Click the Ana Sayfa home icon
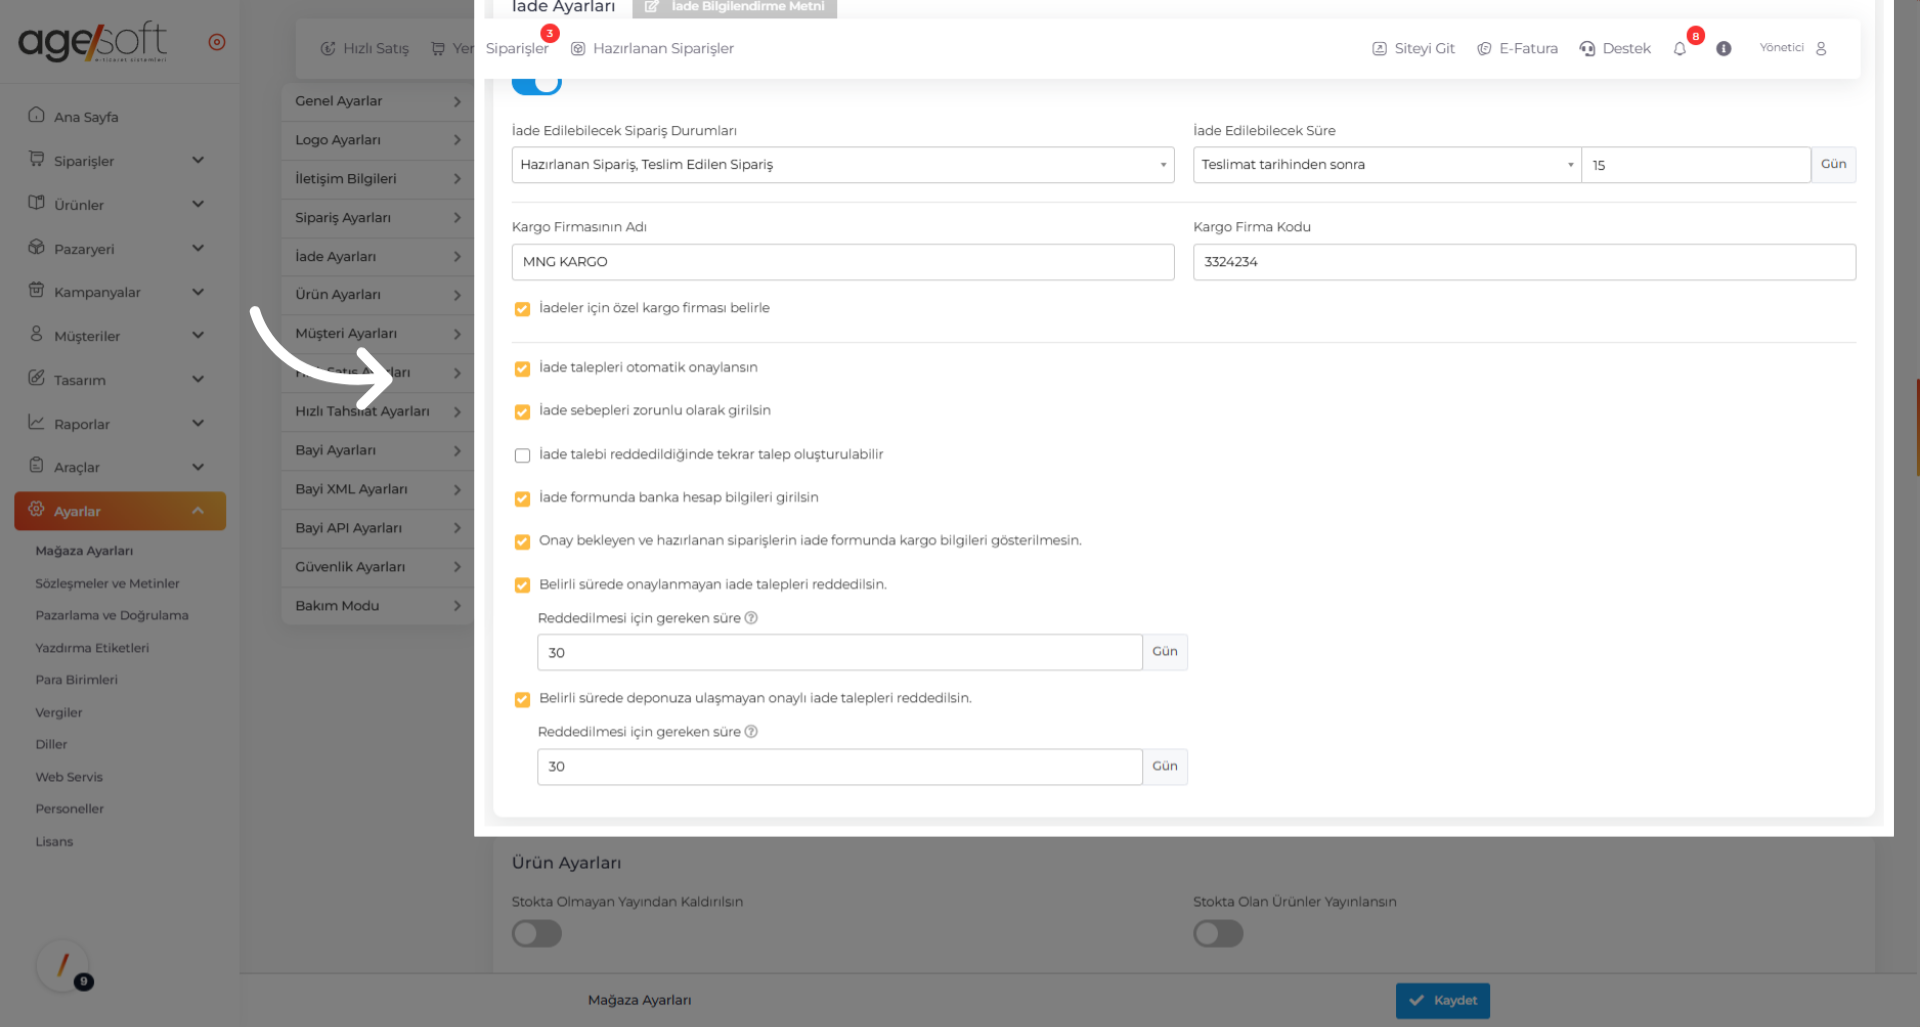1920x1027 pixels. pos(37,115)
